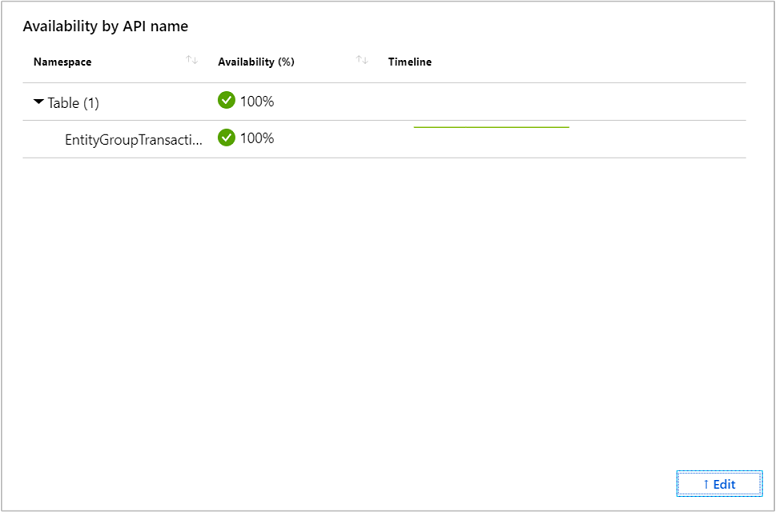Click the right end of the timeline line
The width and height of the screenshot is (776, 512).
click(567, 127)
